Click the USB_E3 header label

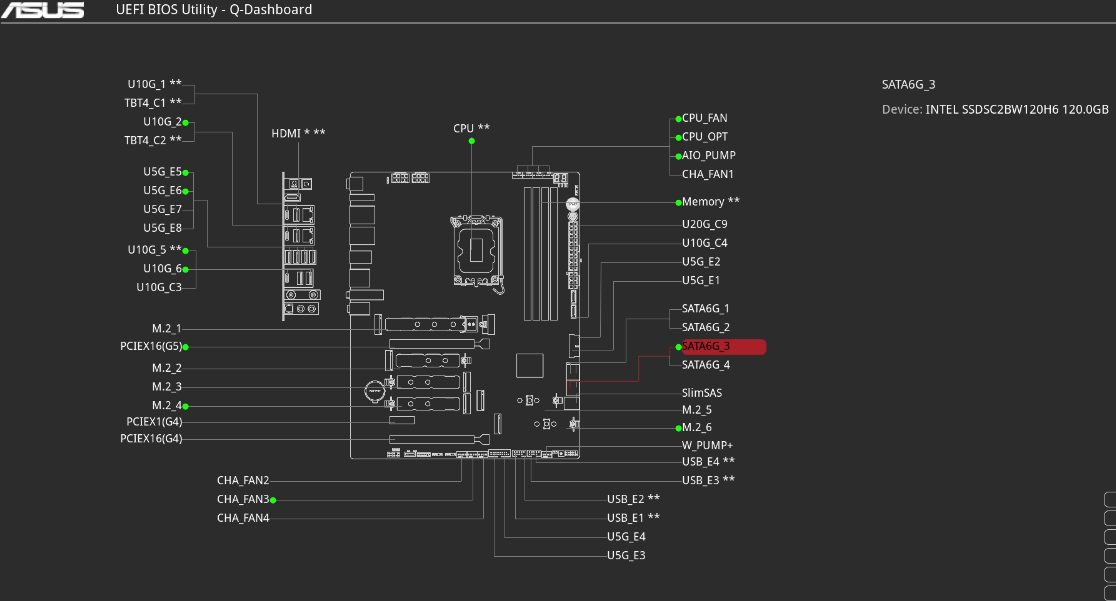(708, 481)
